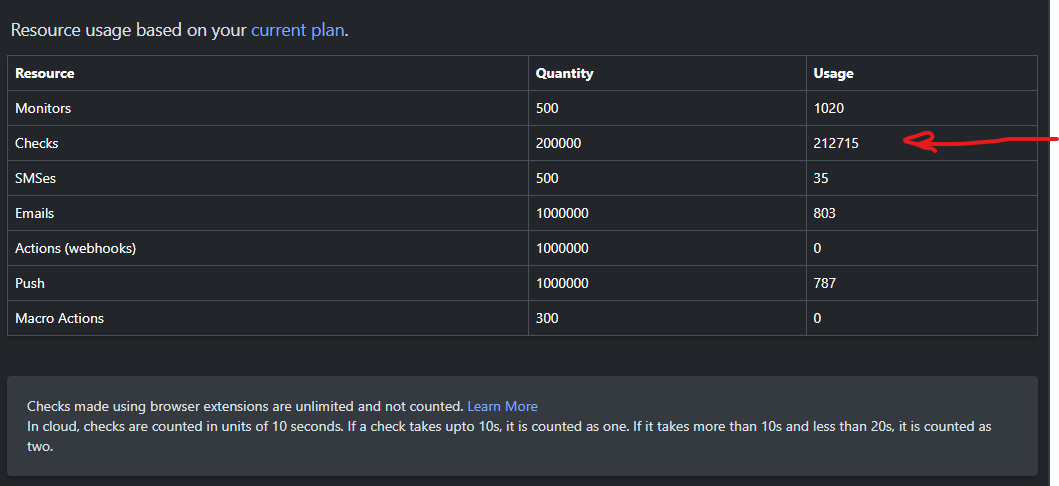This screenshot has height=486, width=1059.
Task: Click the Monitors usage value 1020
Action: tap(829, 108)
